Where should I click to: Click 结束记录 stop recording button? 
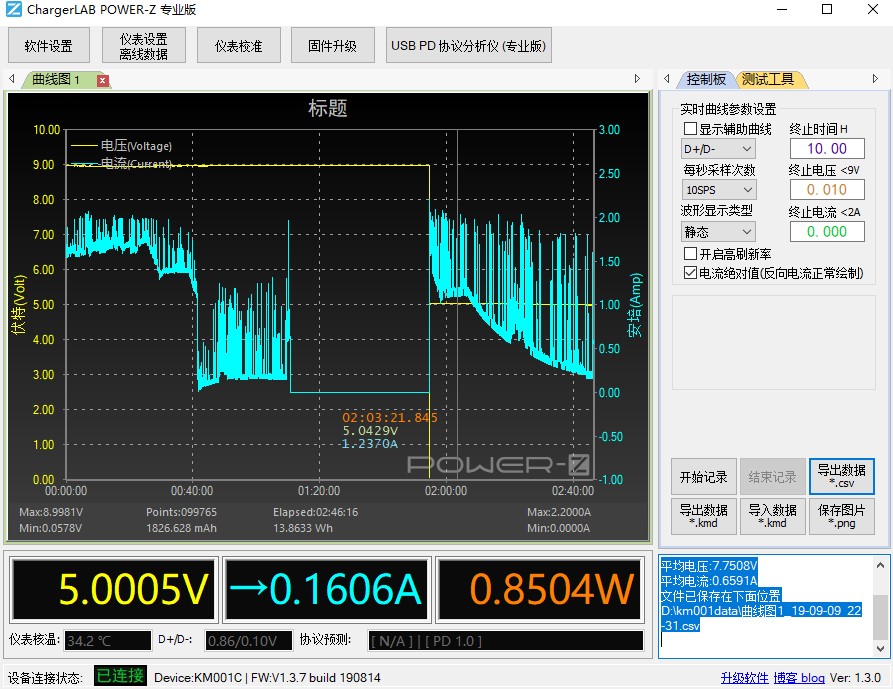772,477
